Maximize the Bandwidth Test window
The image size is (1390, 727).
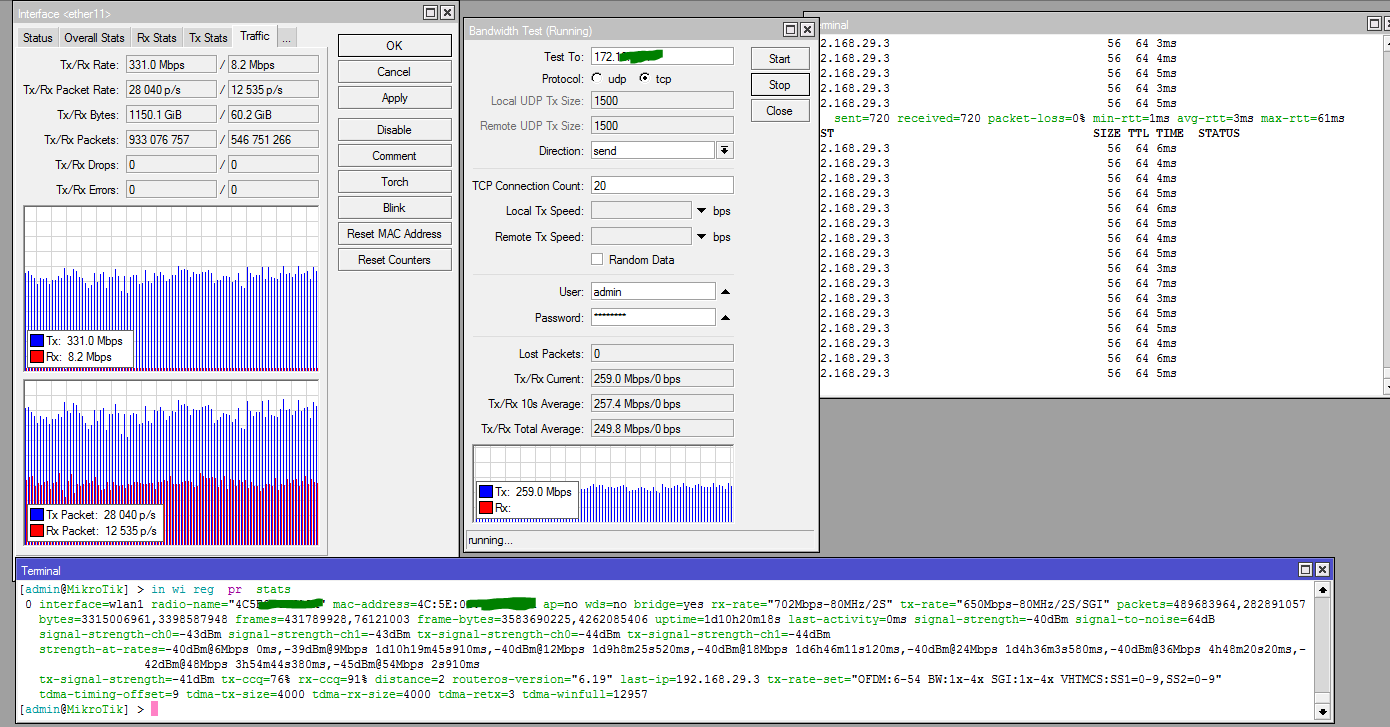tap(790, 31)
